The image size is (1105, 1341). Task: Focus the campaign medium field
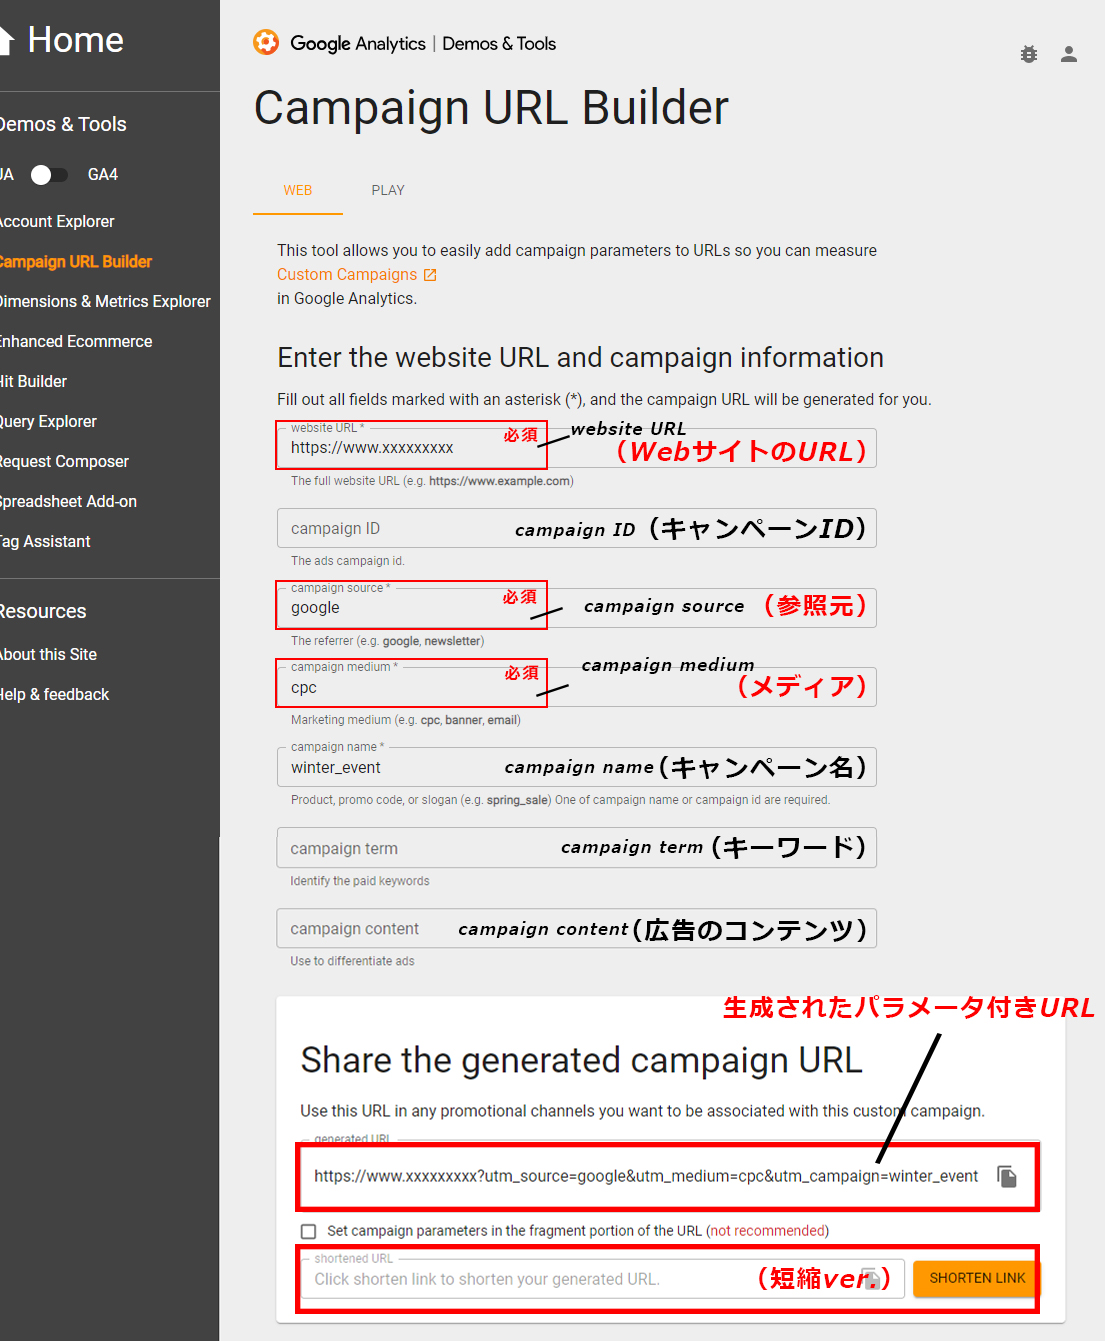[577, 687]
